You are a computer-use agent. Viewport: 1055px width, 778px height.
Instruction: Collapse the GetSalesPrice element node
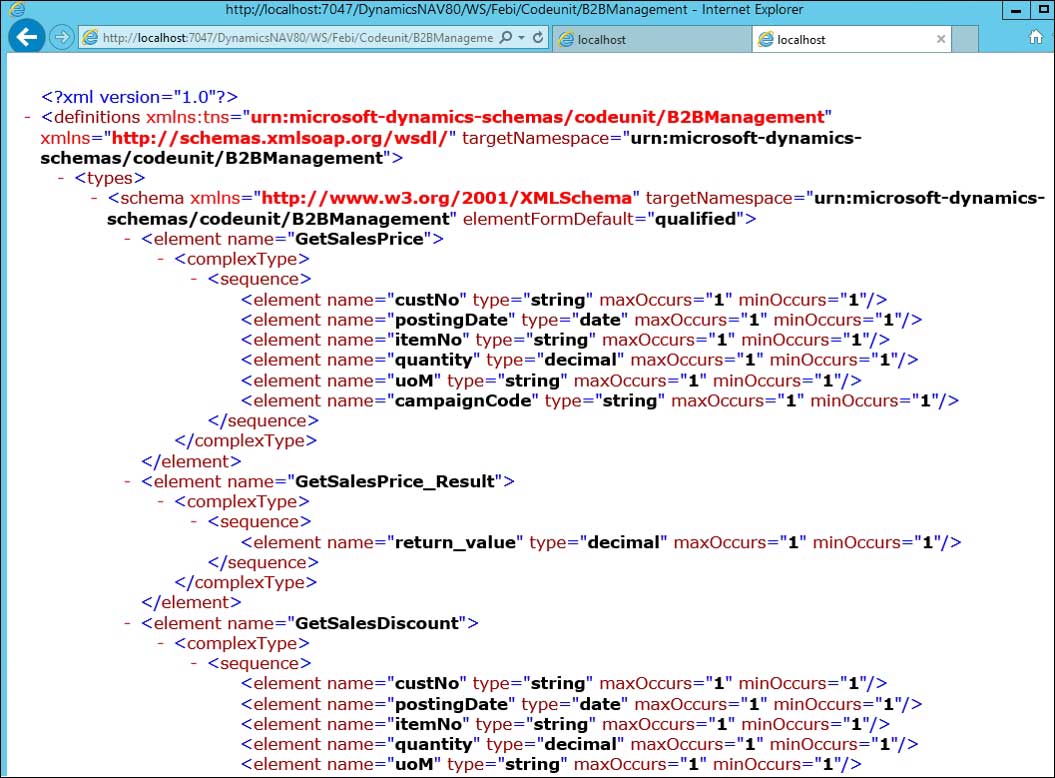128,240
